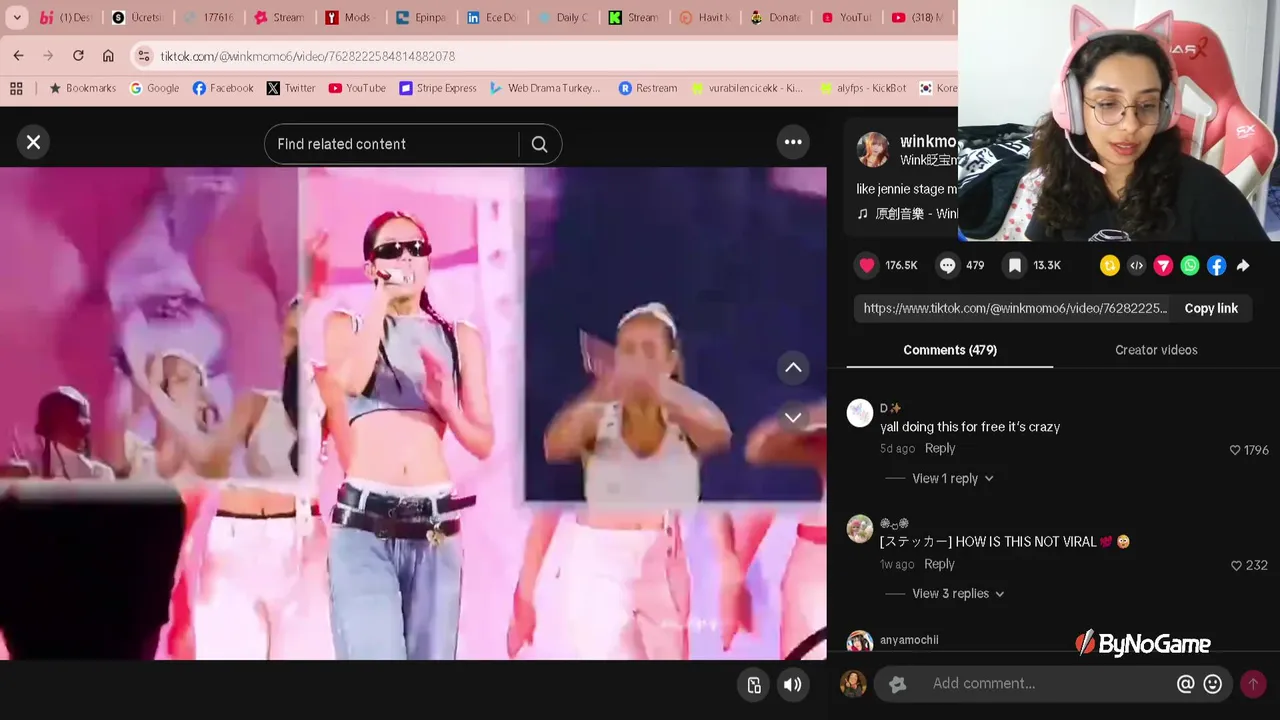Image resolution: width=1280 pixels, height=720 pixels.
Task: Bookmark the video with save icon
Action: (1015, 265)
